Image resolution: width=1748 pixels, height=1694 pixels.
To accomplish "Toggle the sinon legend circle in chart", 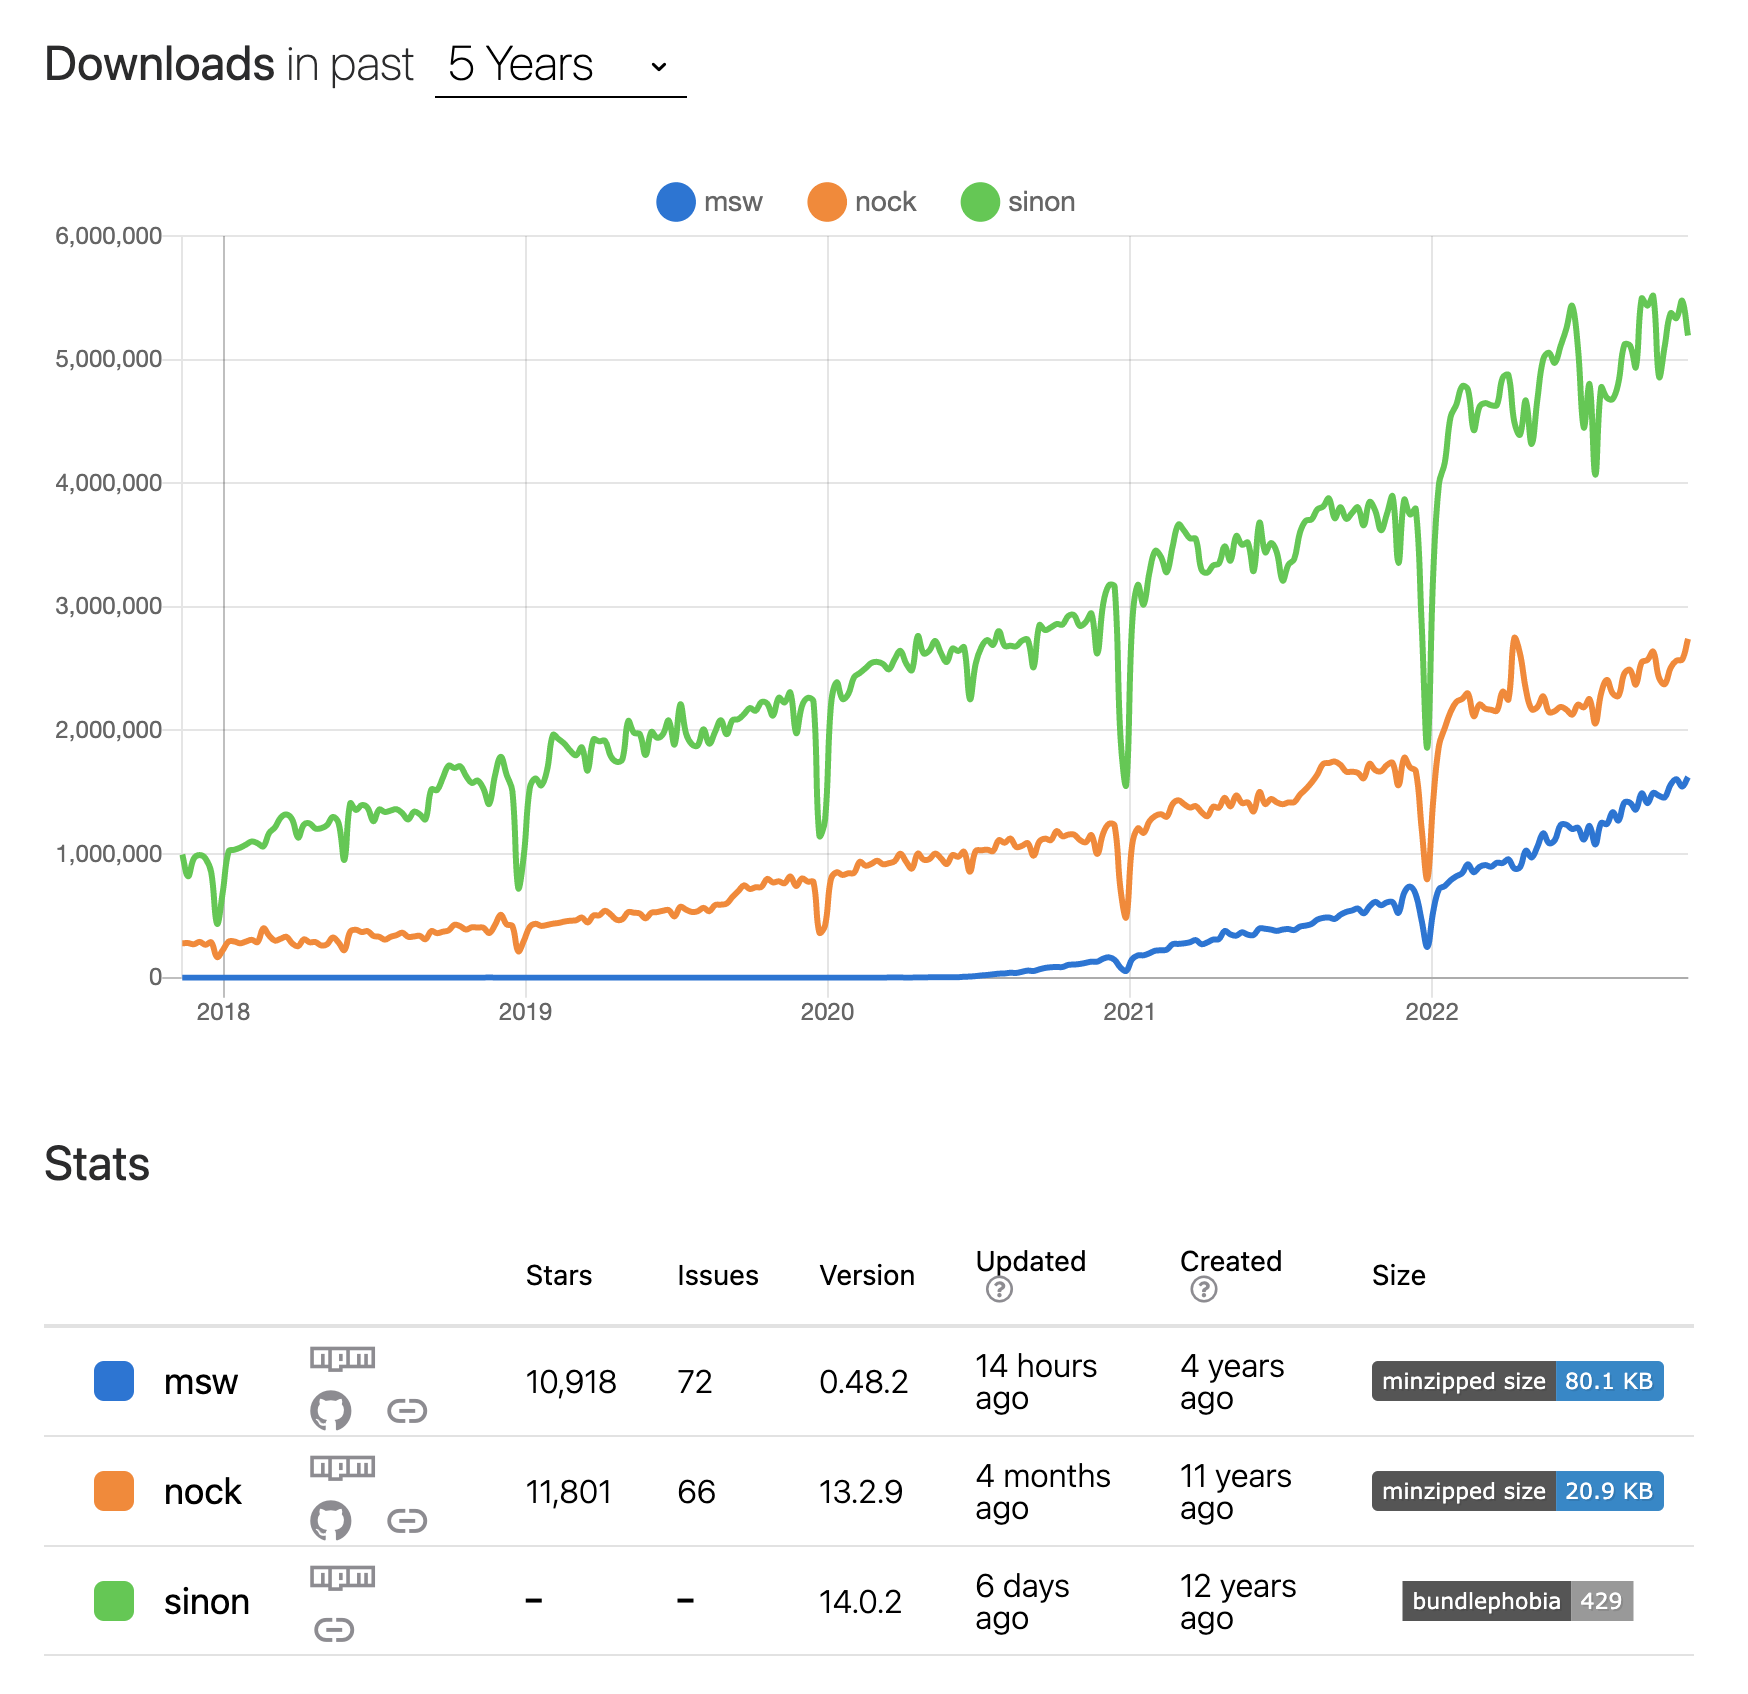I will [x=980, y=202].
